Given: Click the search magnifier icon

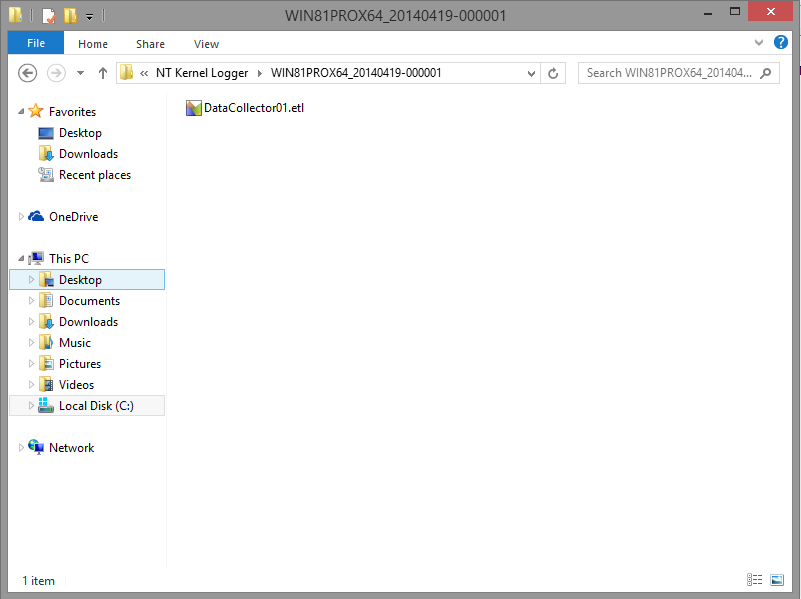Looking at the screenshot, I should (x=766, y=74).
